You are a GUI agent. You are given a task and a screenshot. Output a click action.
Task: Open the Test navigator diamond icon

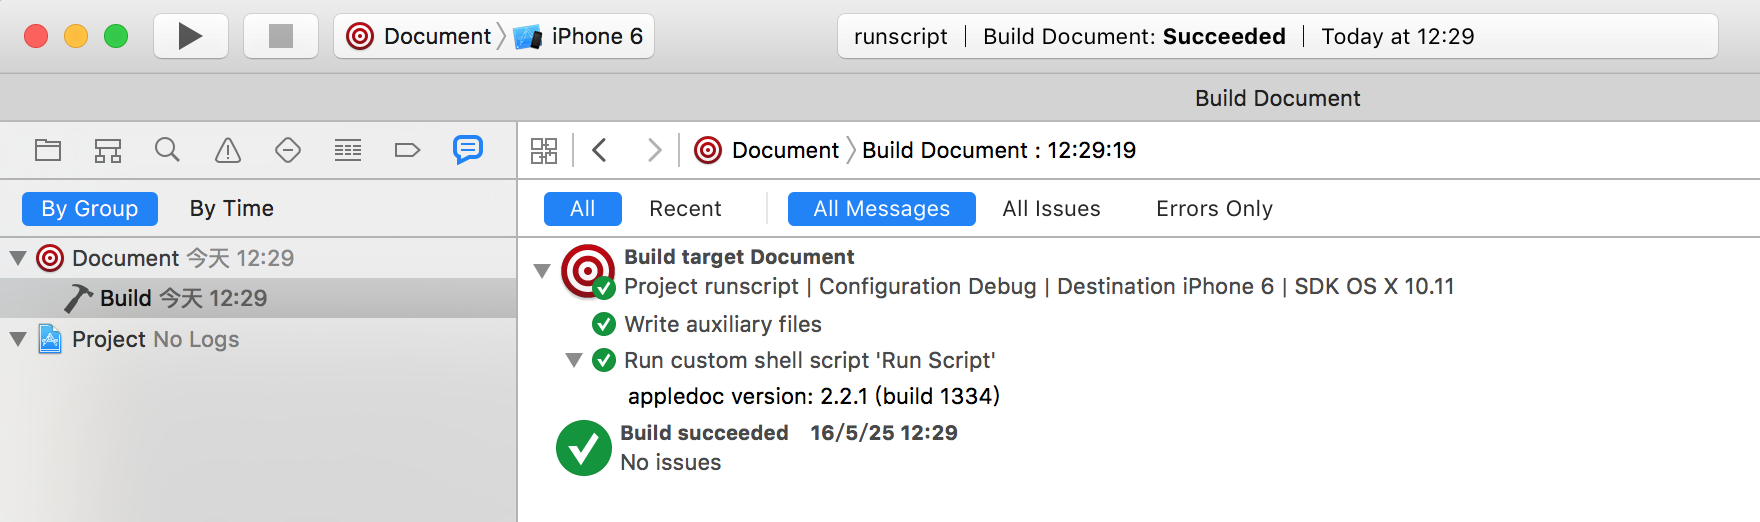pyautogui.click(x=288, y=150)
